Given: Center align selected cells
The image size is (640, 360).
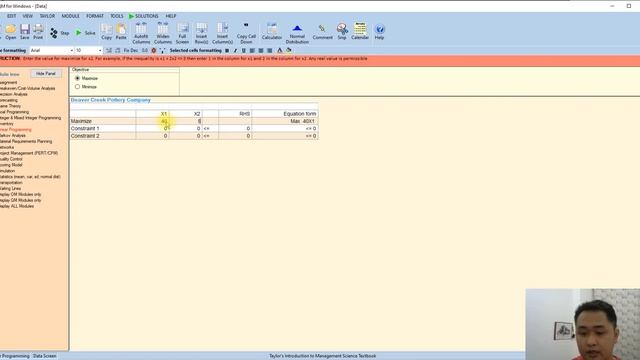Looking at the screenshot, I should 261,51.
